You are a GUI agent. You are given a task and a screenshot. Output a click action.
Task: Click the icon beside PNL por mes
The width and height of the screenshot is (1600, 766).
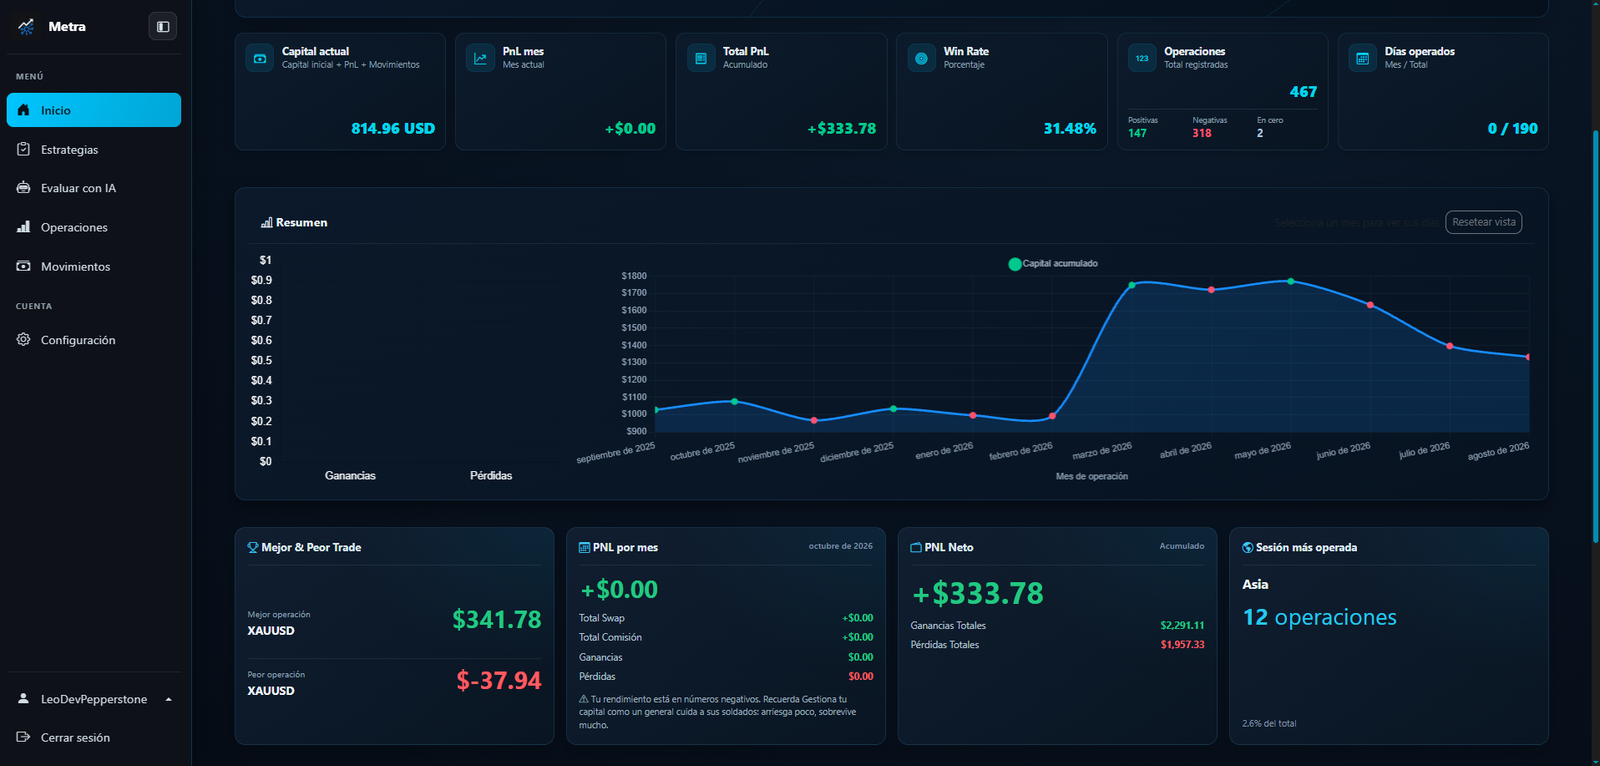(584, 547)
